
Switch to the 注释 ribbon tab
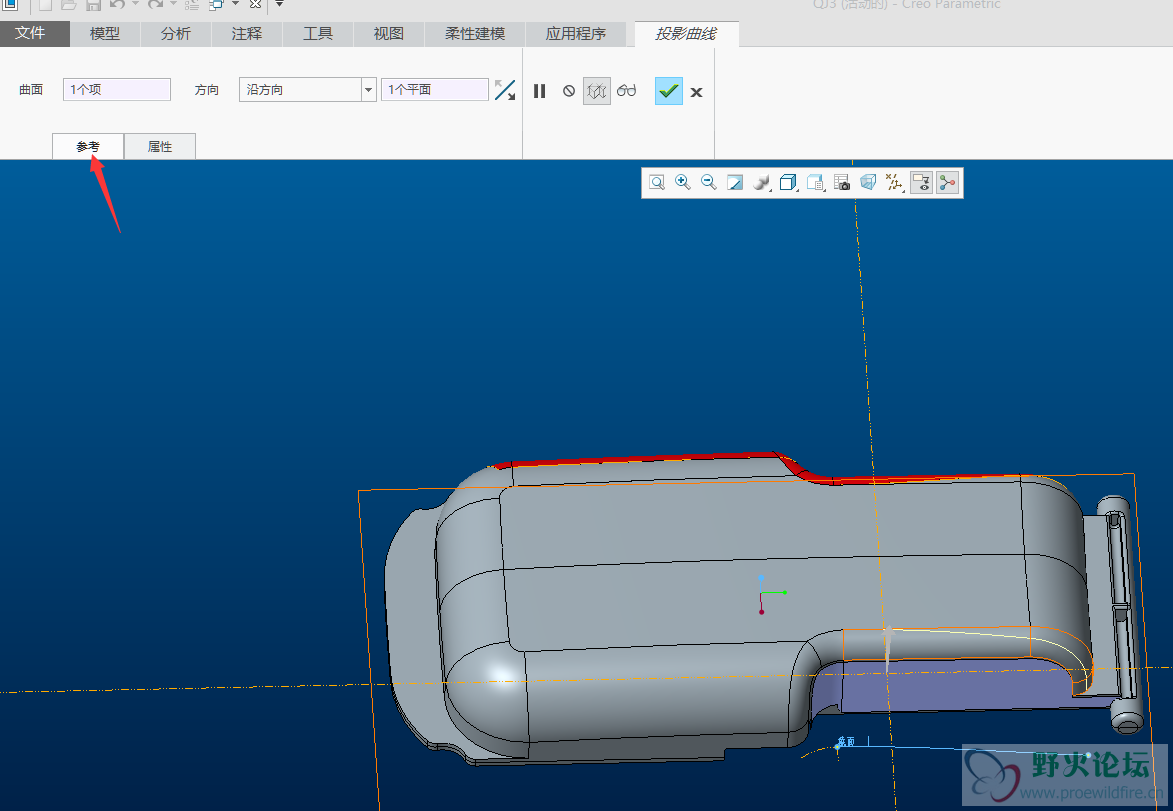[247, 34]
